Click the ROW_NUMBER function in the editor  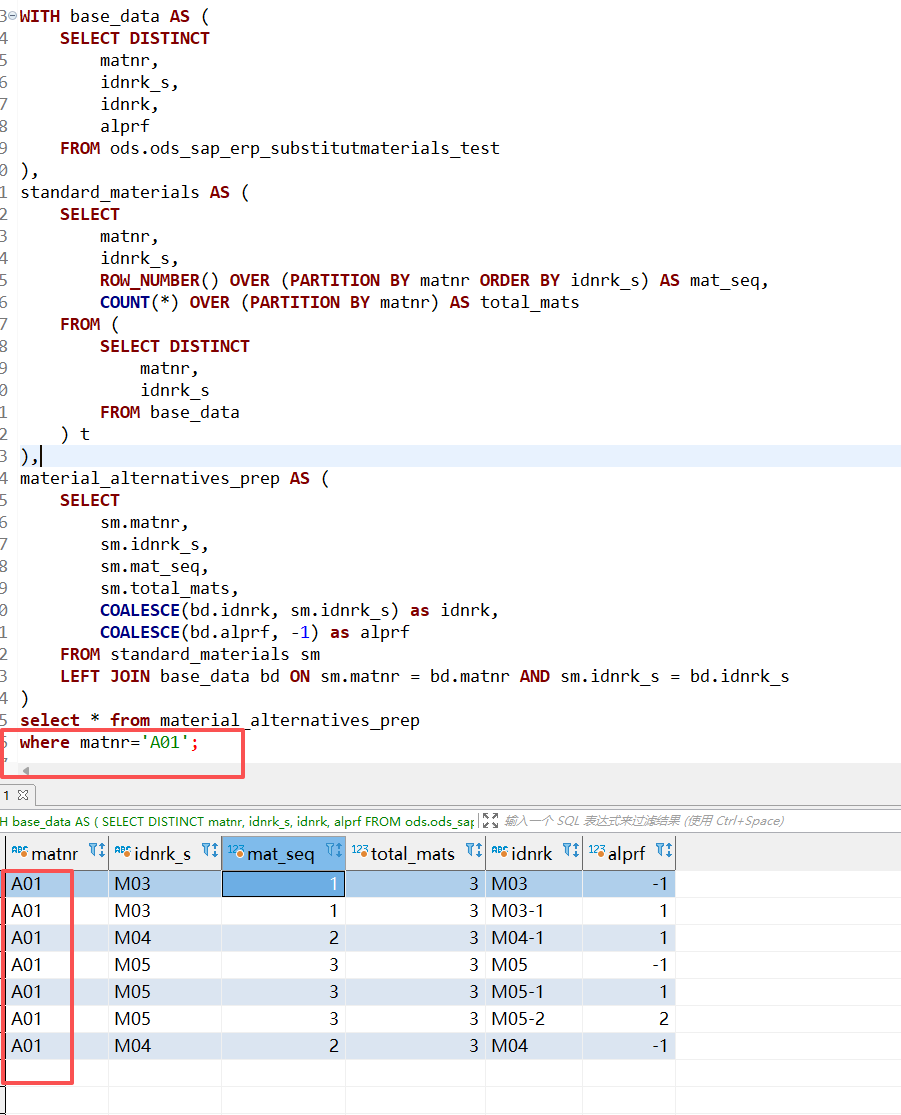(159, 280)
